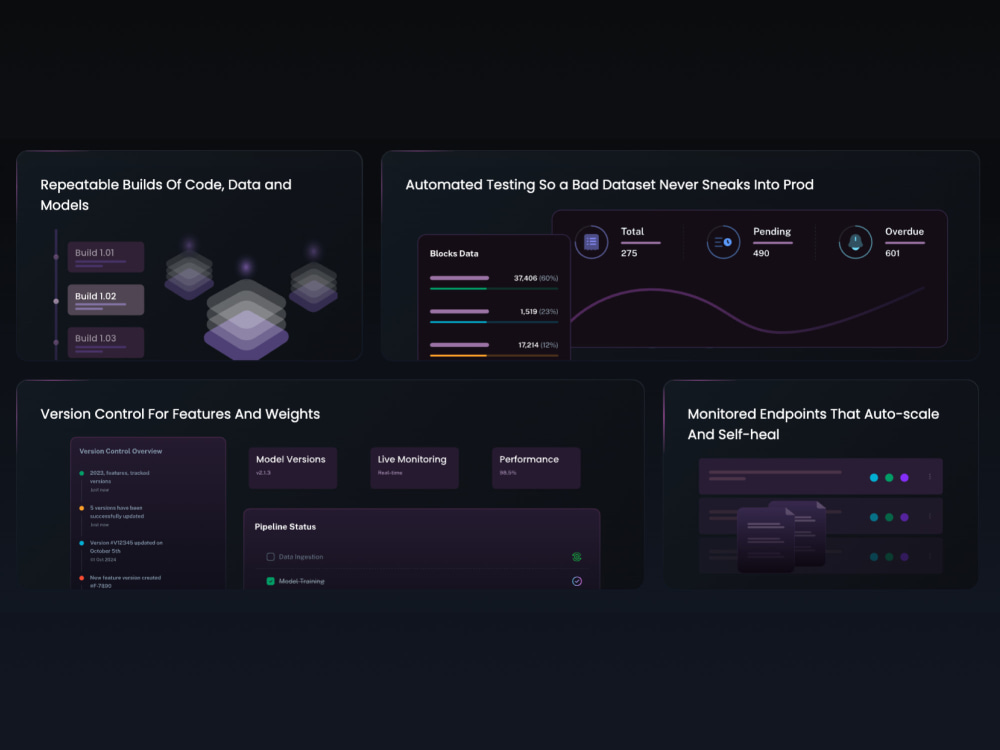Image resolution: width=1000 pixels, height=750 pixels.
Task: Click the 17,214 (12%) value
Action: pyautogui.click(x=538, y=345)
